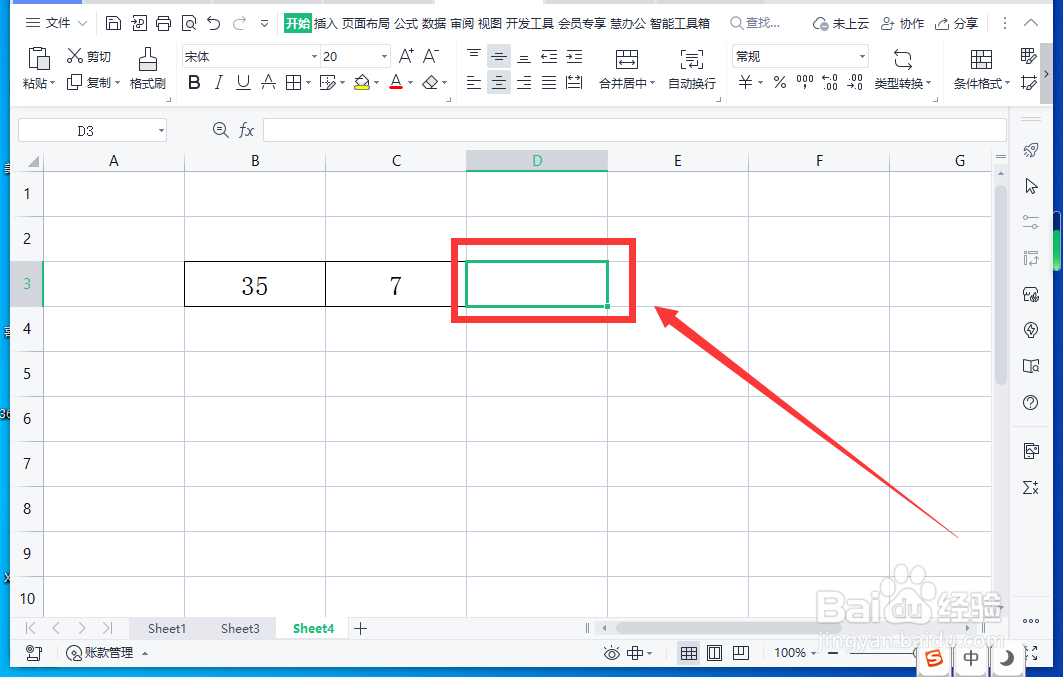1063x677 pixels.
Task: Switch to the 页面布局 tab
Action: 365,24
